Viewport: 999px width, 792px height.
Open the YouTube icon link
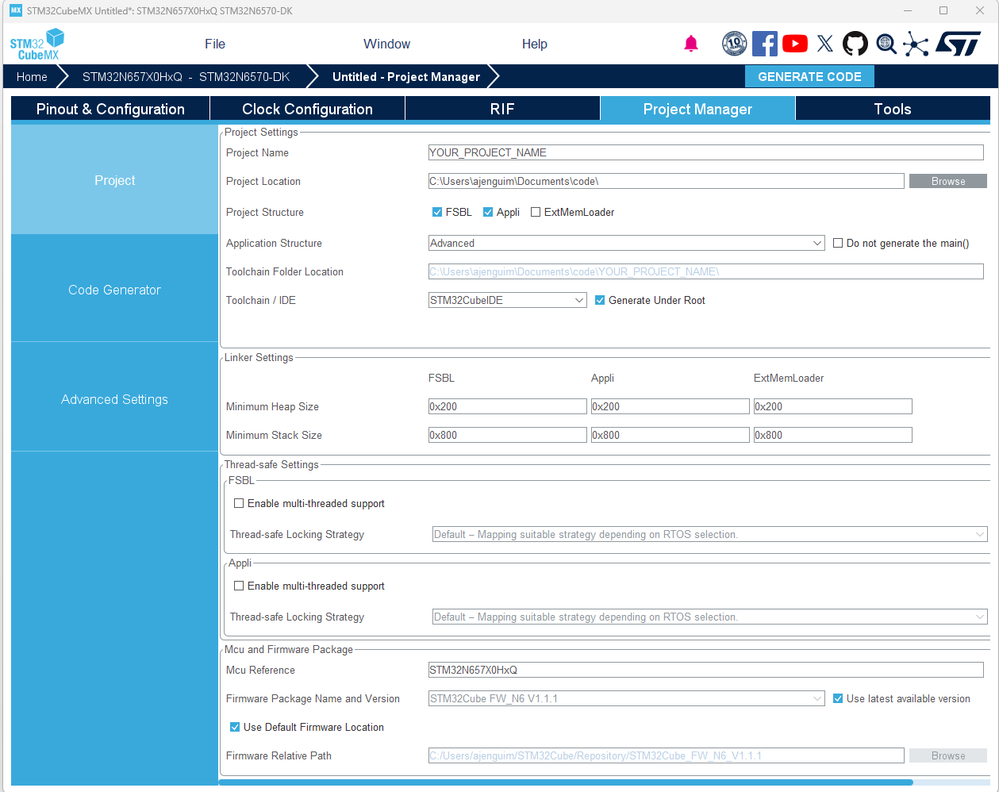(x=794, y=43)
